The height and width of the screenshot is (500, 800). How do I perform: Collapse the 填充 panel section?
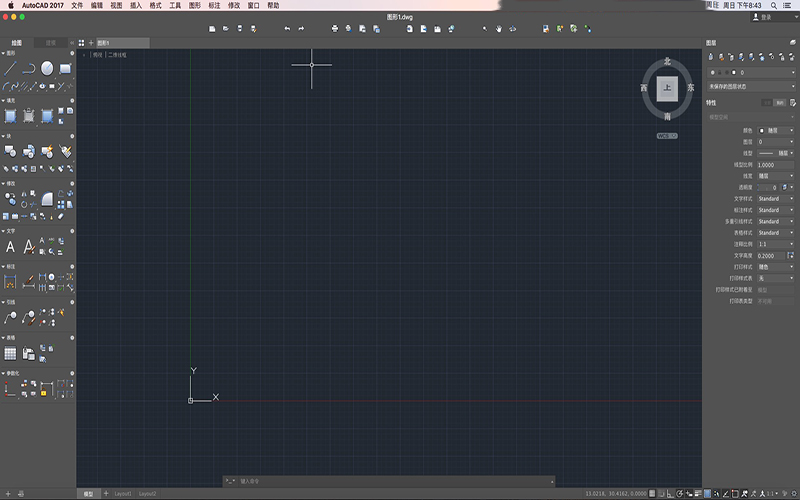4,101
